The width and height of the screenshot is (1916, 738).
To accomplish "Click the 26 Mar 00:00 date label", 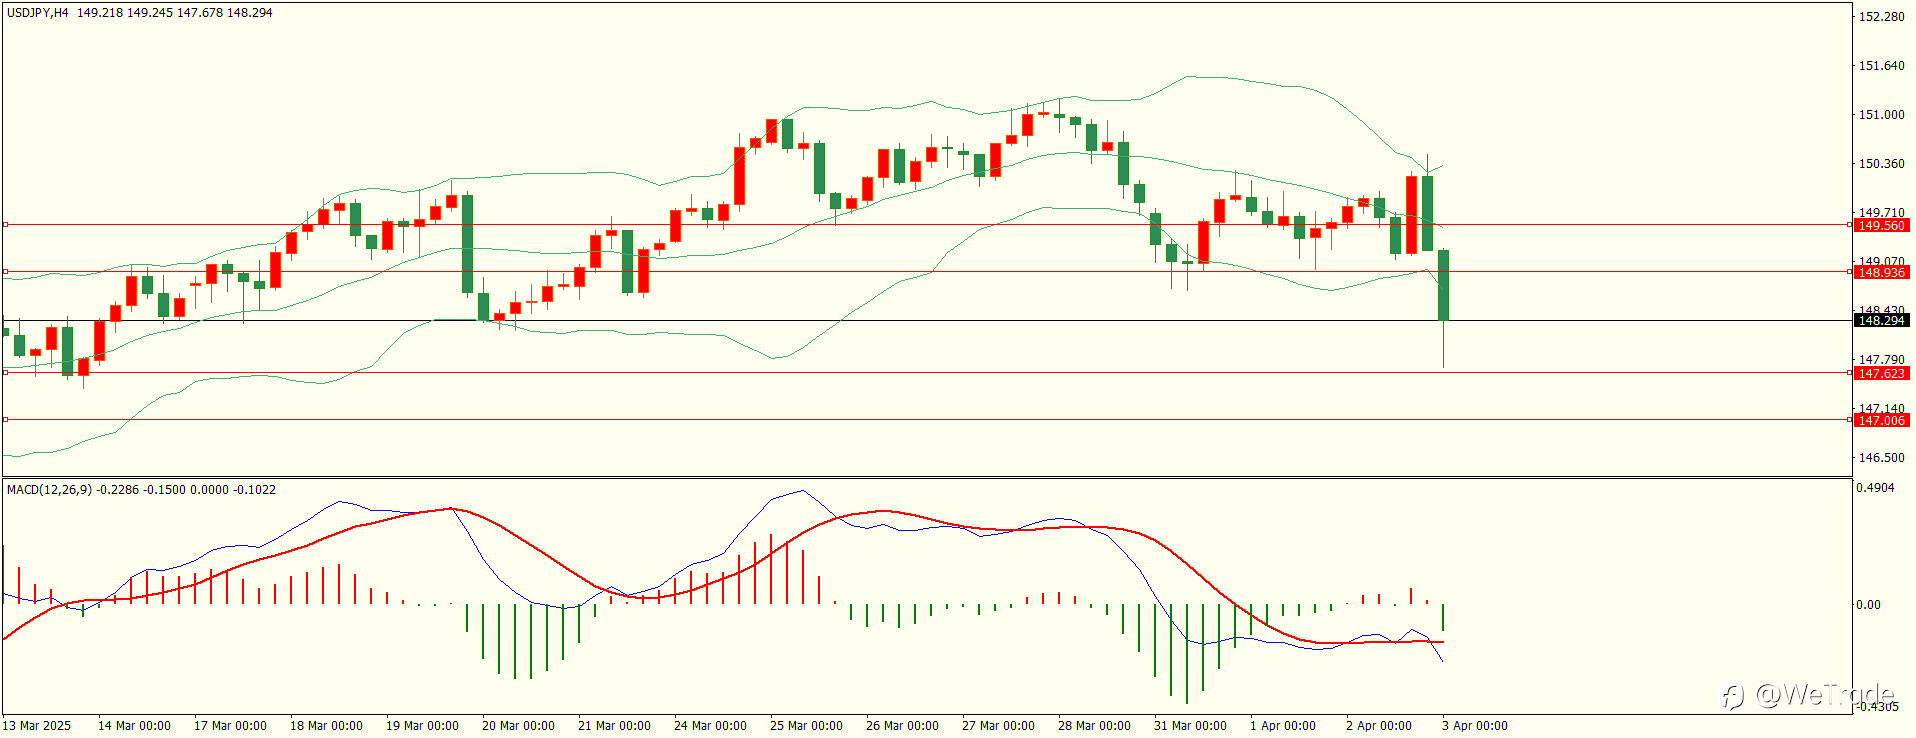I will (902, 726).
